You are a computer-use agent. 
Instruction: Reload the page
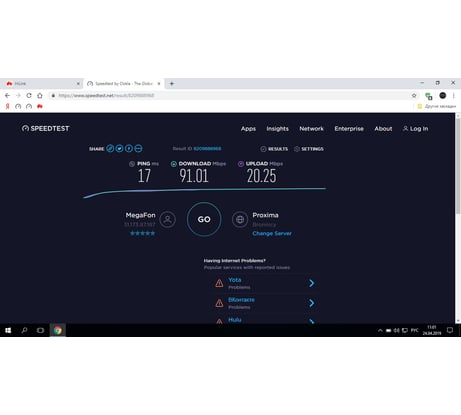[x=29, y=96]
